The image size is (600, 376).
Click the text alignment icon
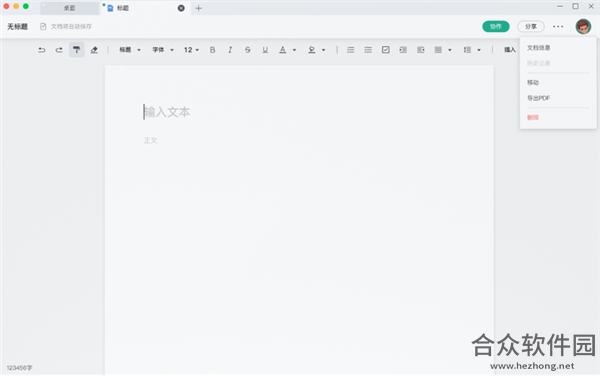tap(438, 50)
